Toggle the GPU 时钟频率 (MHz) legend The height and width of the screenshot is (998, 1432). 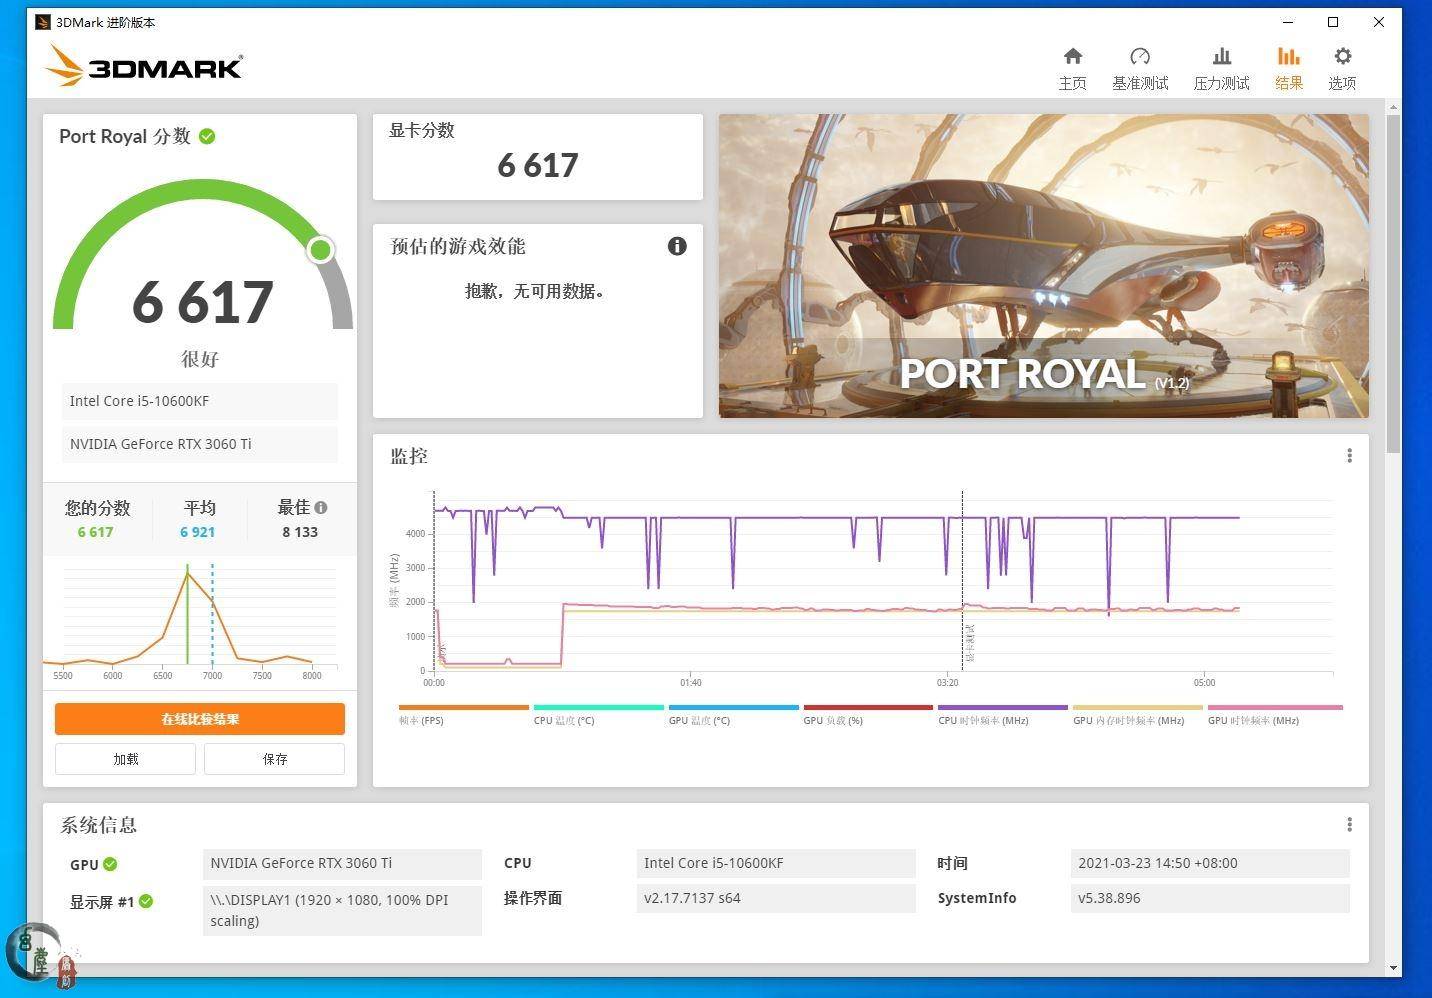click(1273, 715)
